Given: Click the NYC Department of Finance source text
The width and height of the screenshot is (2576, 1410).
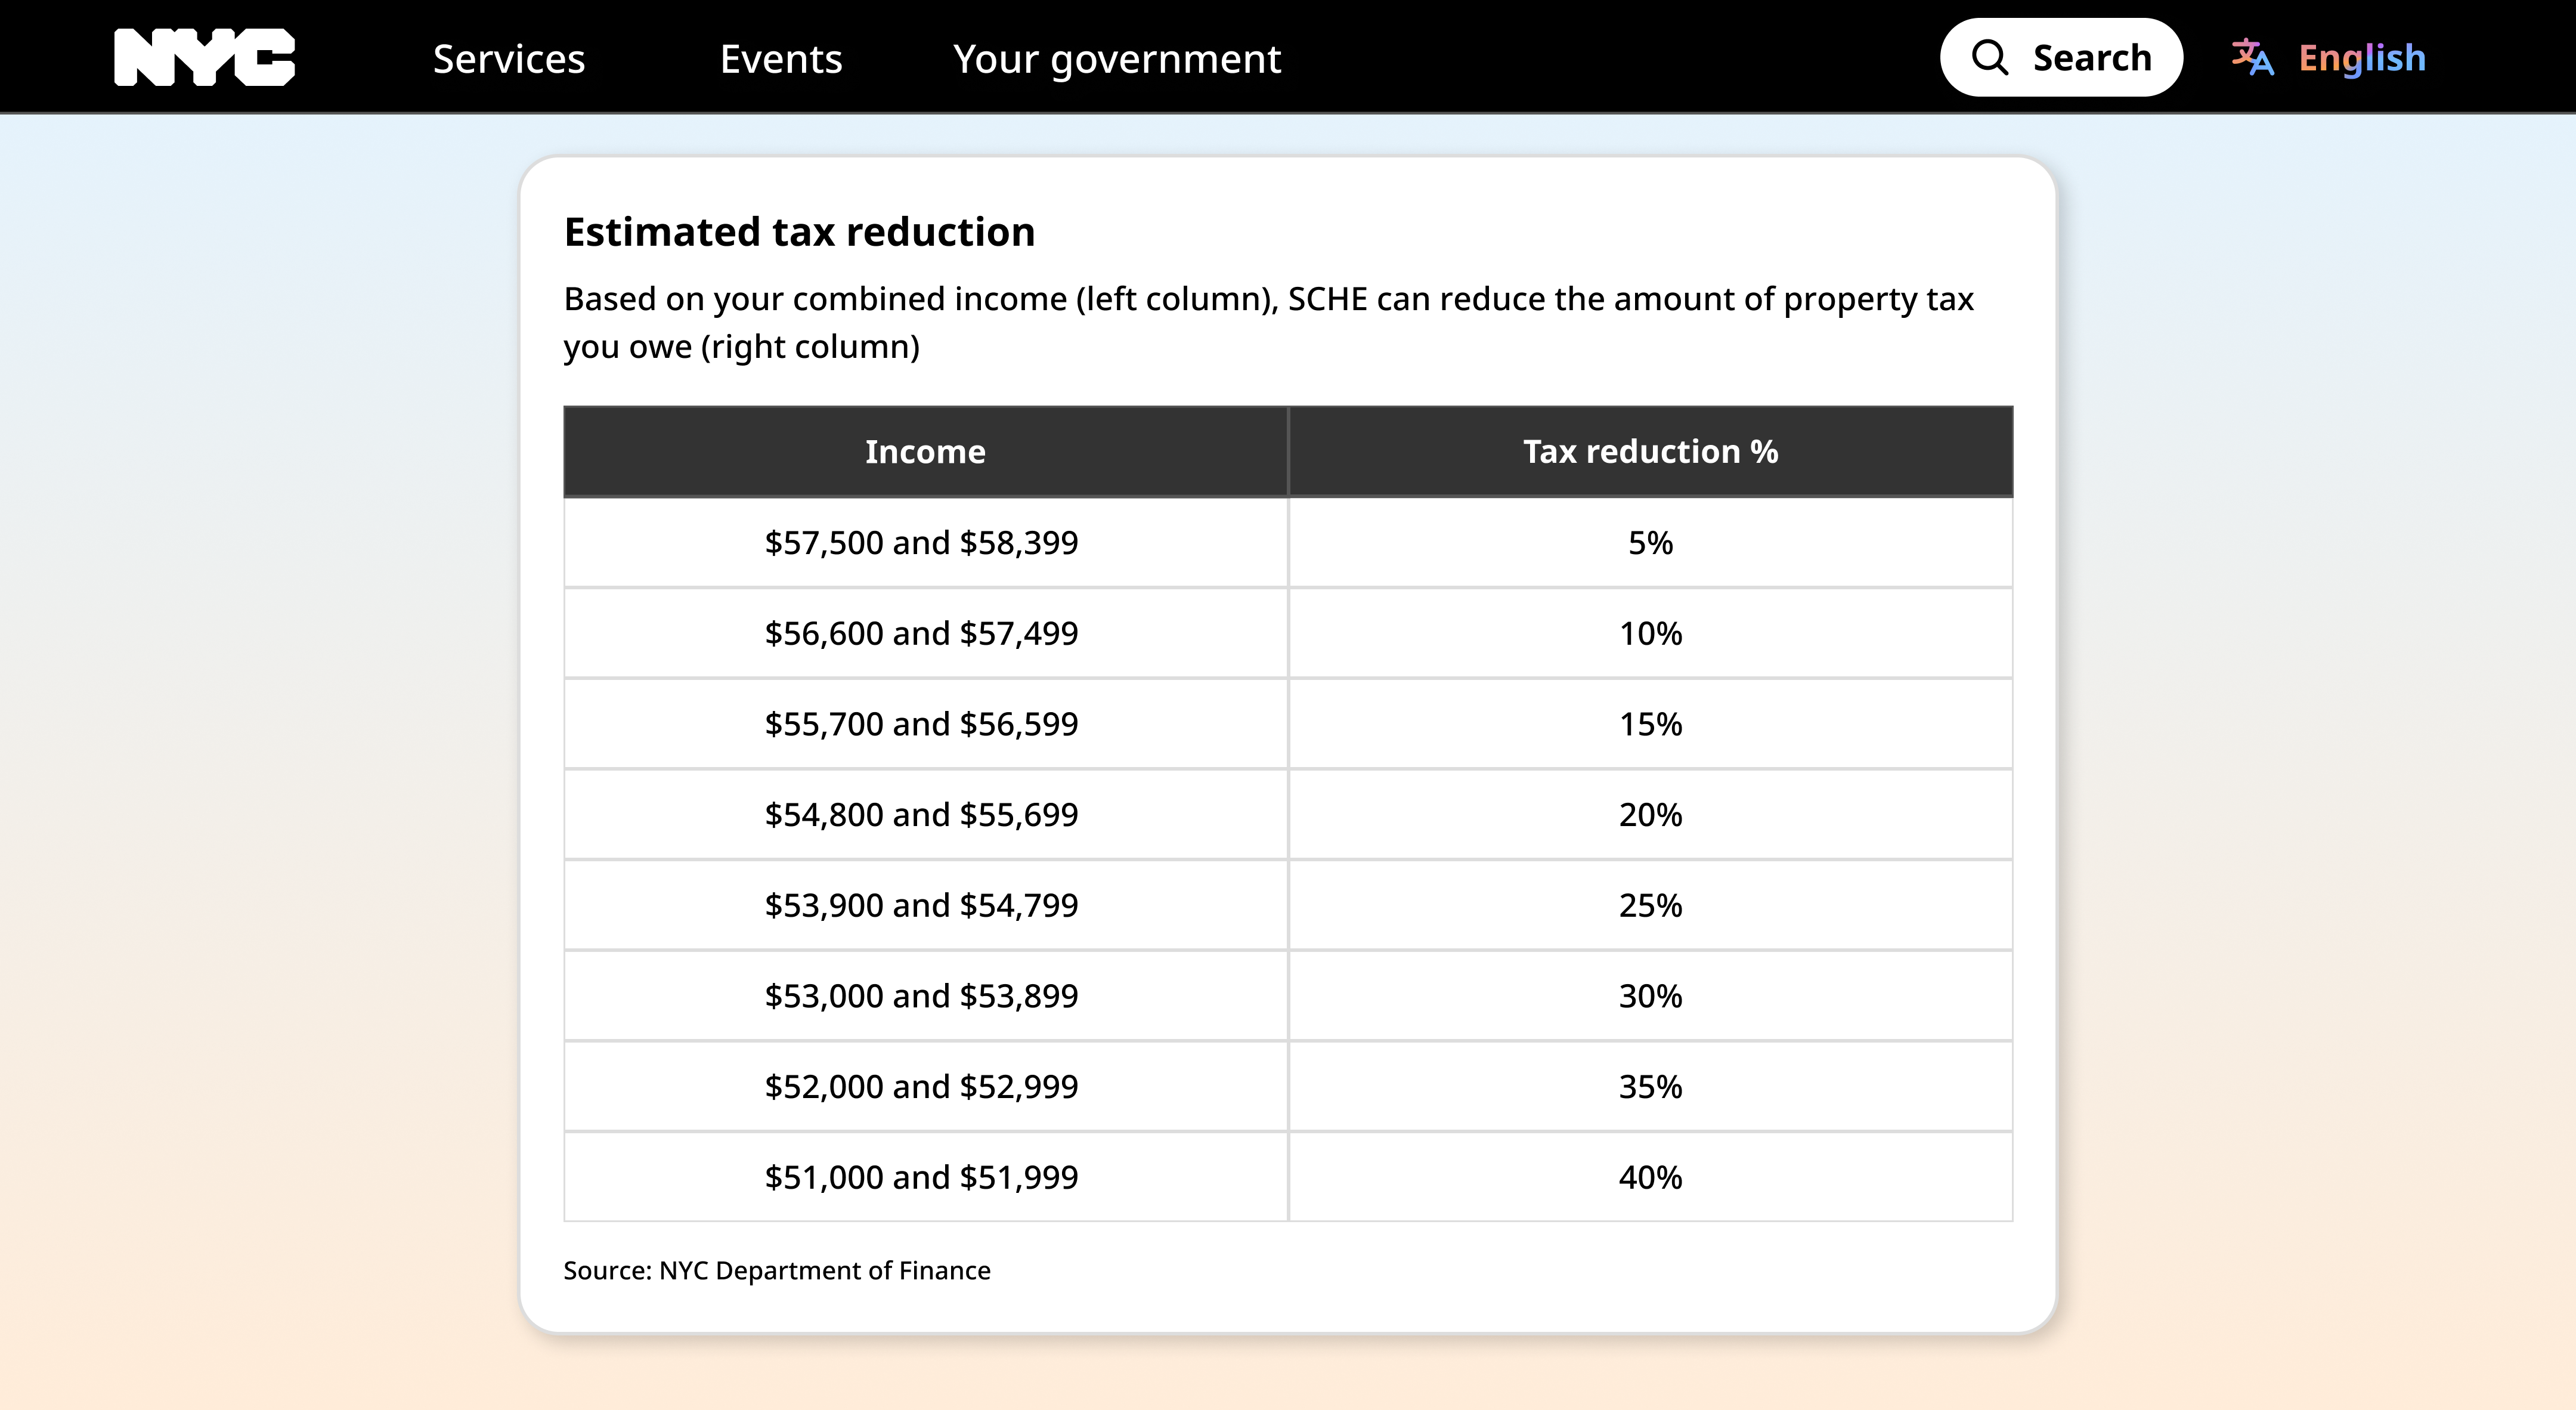Looking at the screenshot, I should pyautogui.click(x=777, y=1270).
